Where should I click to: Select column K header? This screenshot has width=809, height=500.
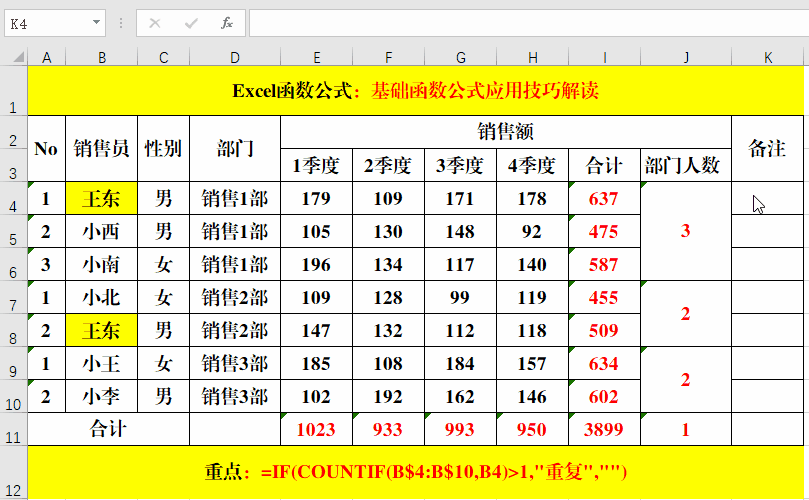click(x=768, y=57)
